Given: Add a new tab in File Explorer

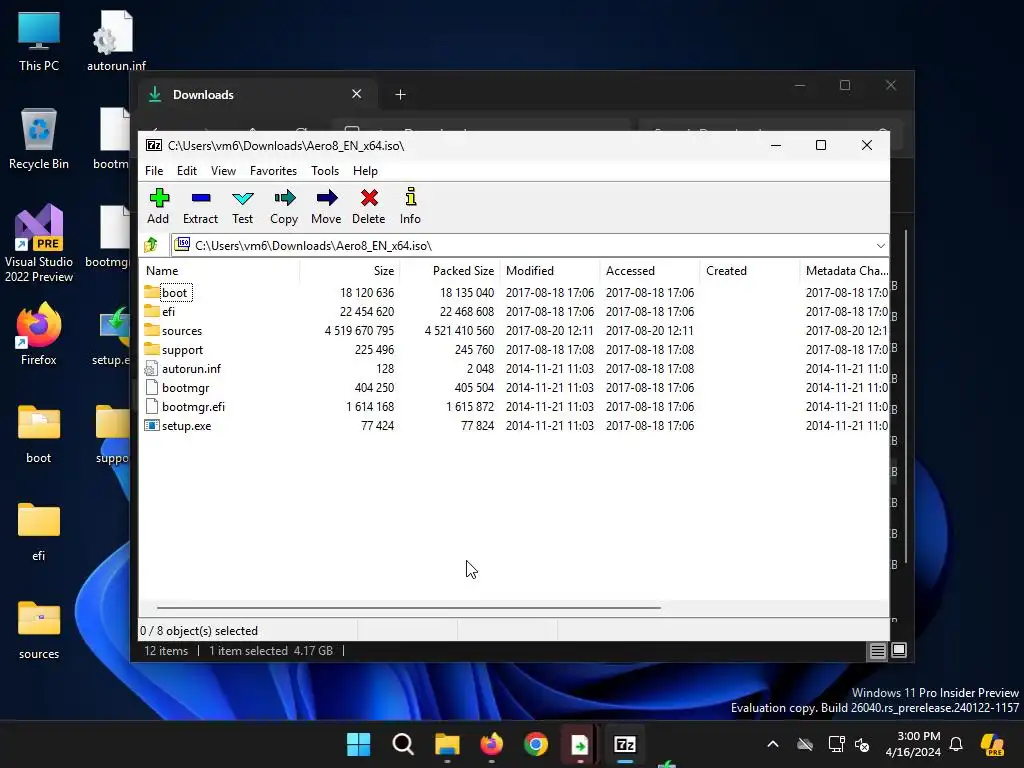Looking at the screenshot, I should tap(400, 95).
